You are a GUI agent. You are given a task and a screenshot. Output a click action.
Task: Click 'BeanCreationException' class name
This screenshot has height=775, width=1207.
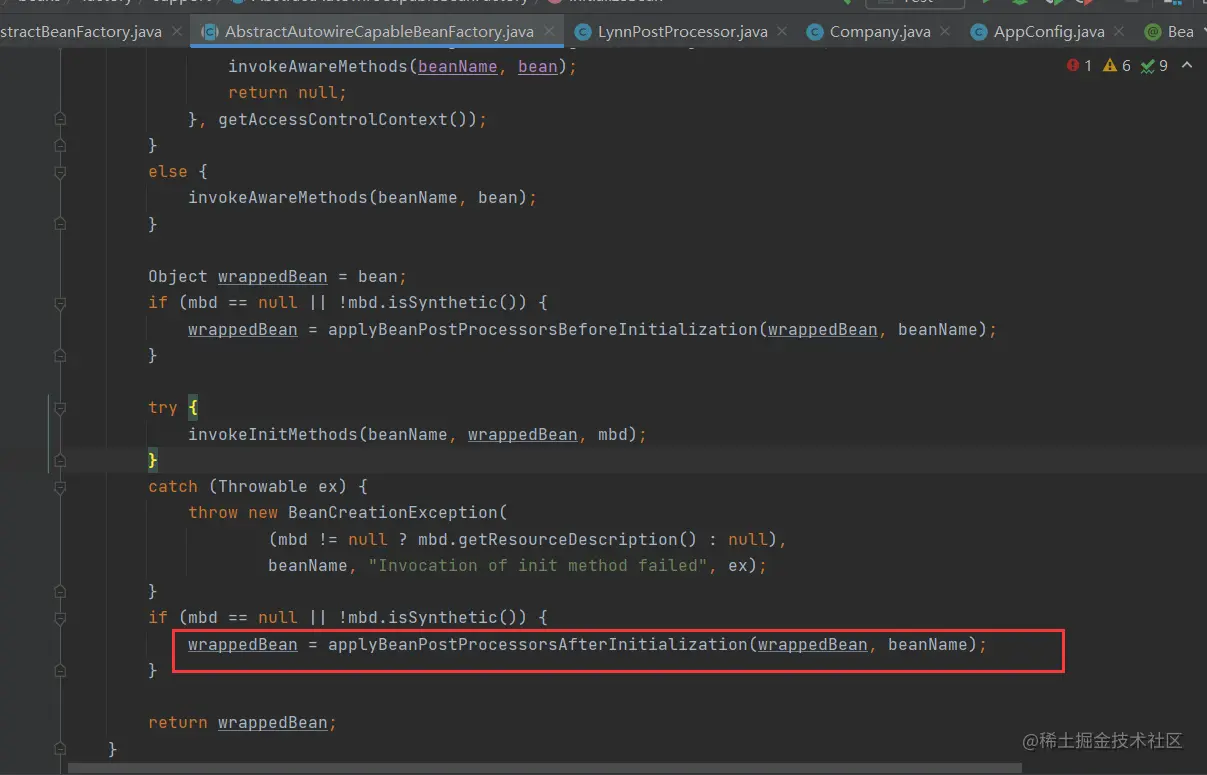(392, 512)
